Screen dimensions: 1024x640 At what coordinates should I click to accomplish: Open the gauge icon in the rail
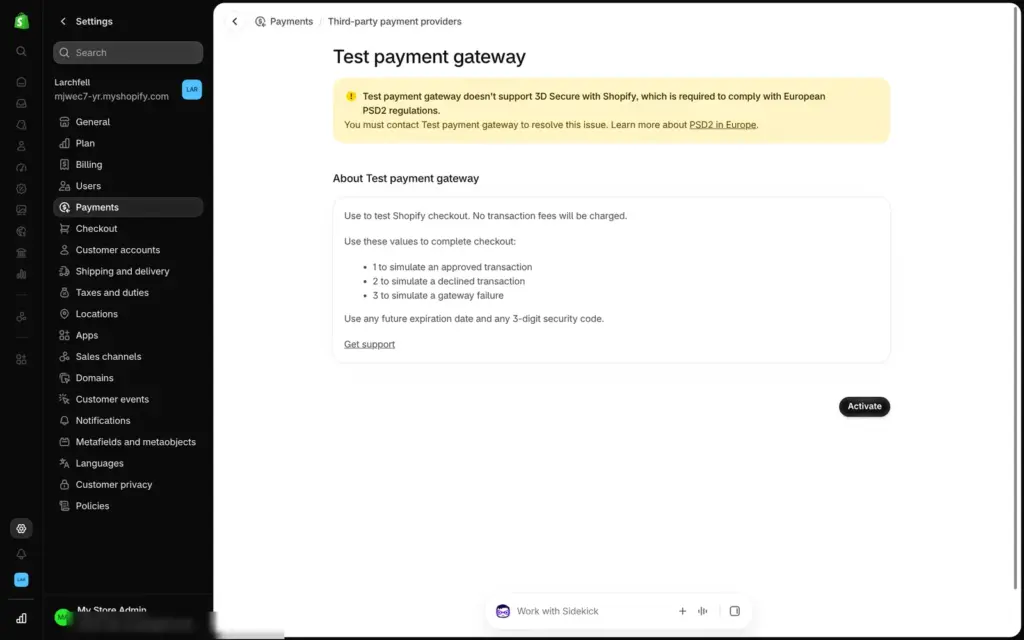(21, 167)
